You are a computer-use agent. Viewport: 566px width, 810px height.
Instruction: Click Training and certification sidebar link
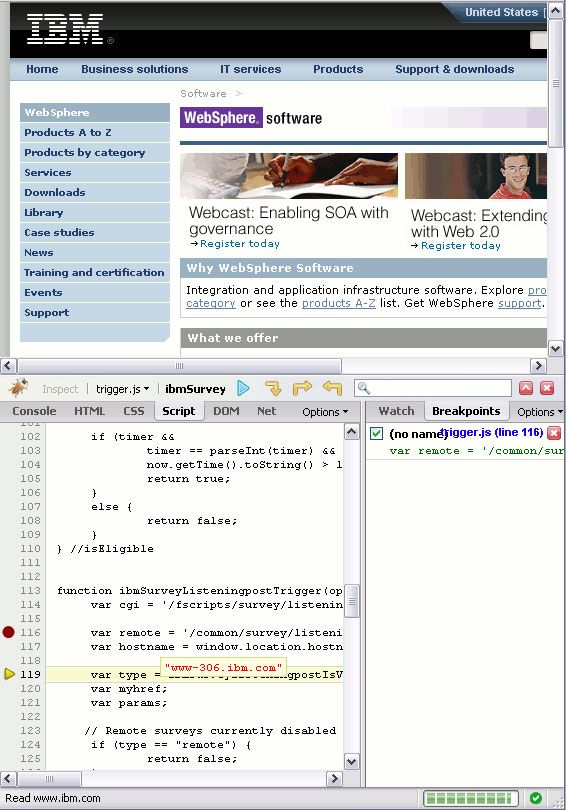point(95,273)
